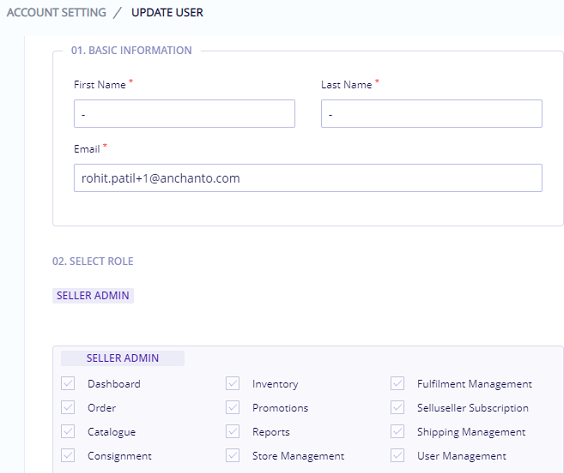Click the Seller Admin permissions panel header

(x=123, y=358)
